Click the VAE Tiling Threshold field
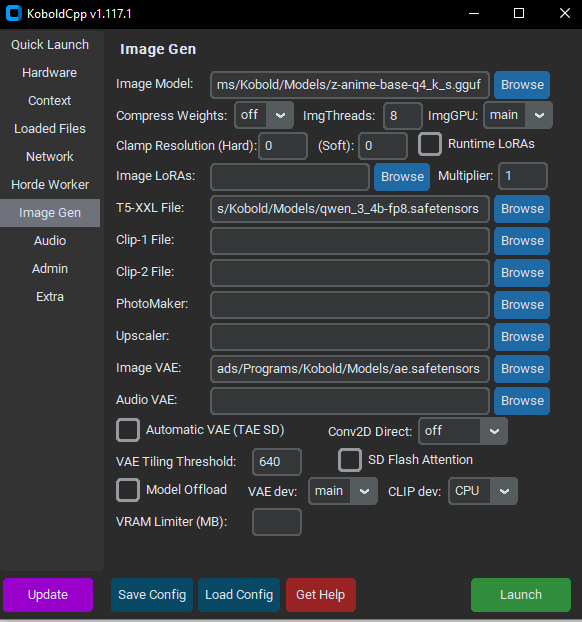Screen dimensions: 582x622 277,462
